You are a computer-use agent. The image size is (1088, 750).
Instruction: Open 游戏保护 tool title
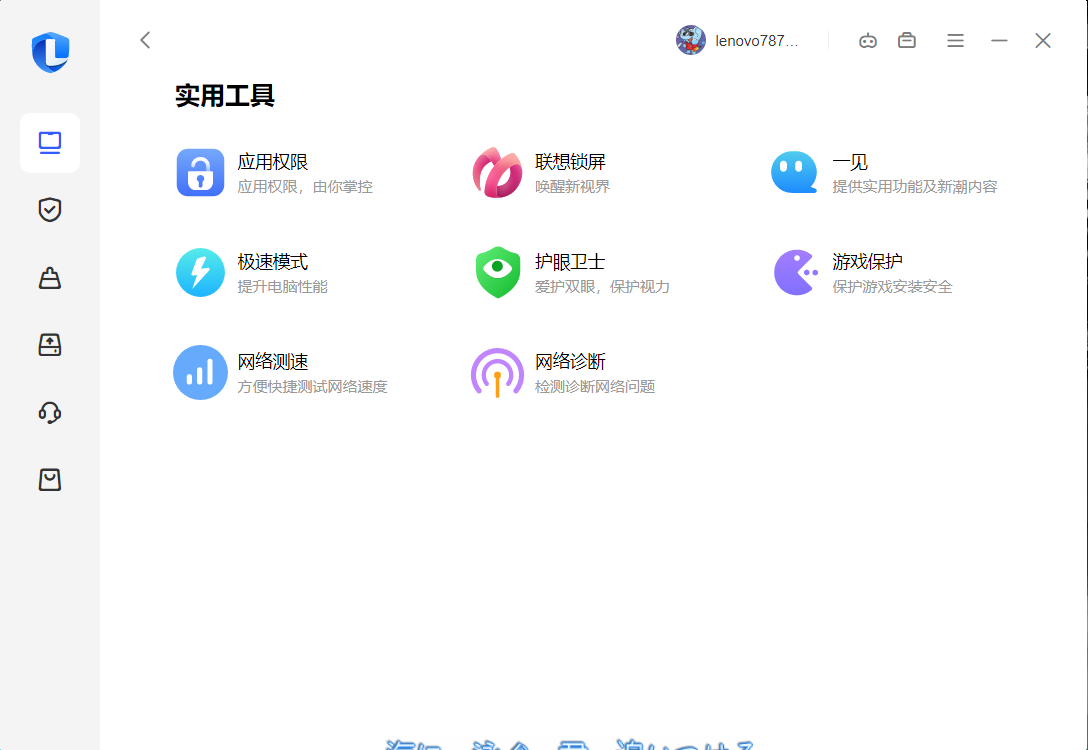[x=867, y=262]
